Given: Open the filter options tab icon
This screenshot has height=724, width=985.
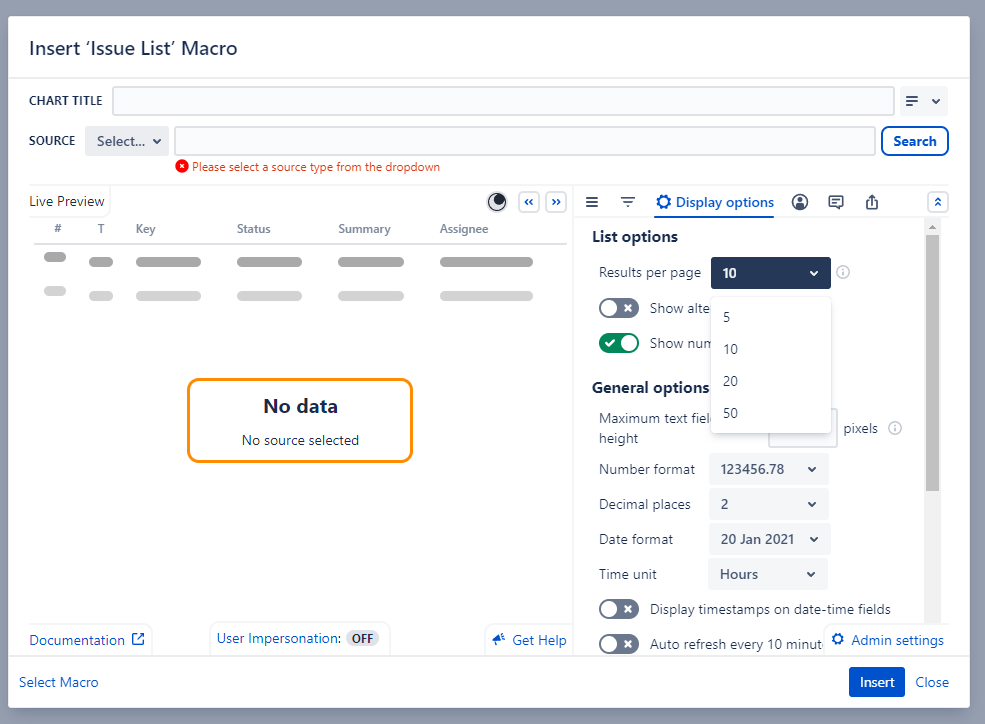Looking at the screenshot, I should [628, 202].
